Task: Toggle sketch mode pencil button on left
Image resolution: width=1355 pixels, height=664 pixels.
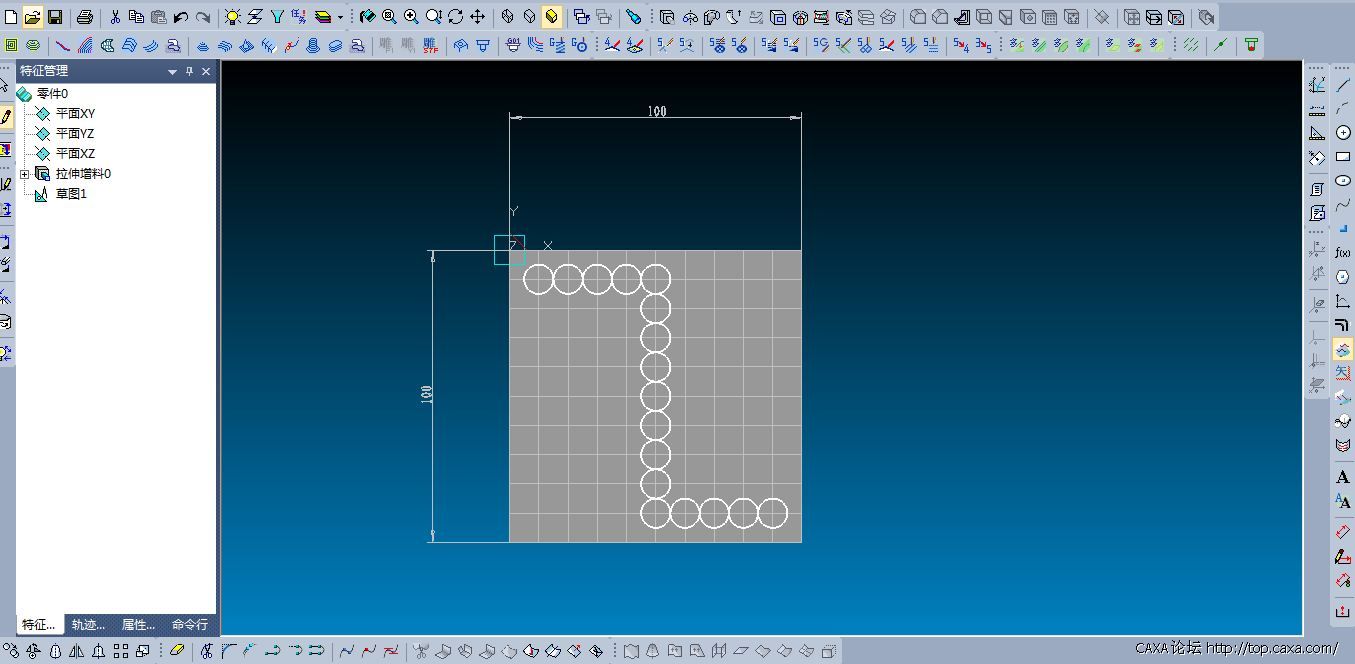Action: click(x=6, y=117)
